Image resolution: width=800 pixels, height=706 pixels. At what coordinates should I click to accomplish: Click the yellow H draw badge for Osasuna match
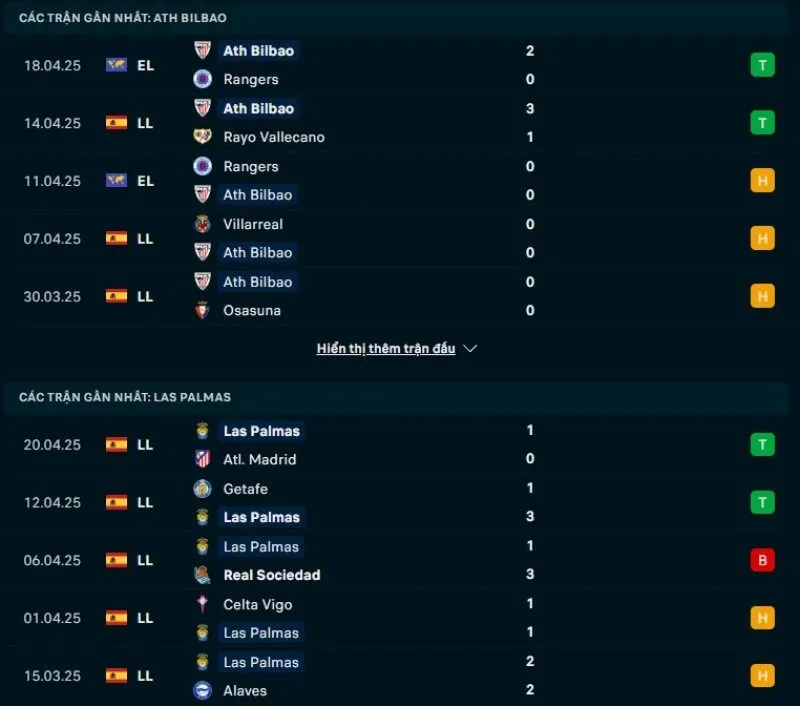click(x=762, y=296)
